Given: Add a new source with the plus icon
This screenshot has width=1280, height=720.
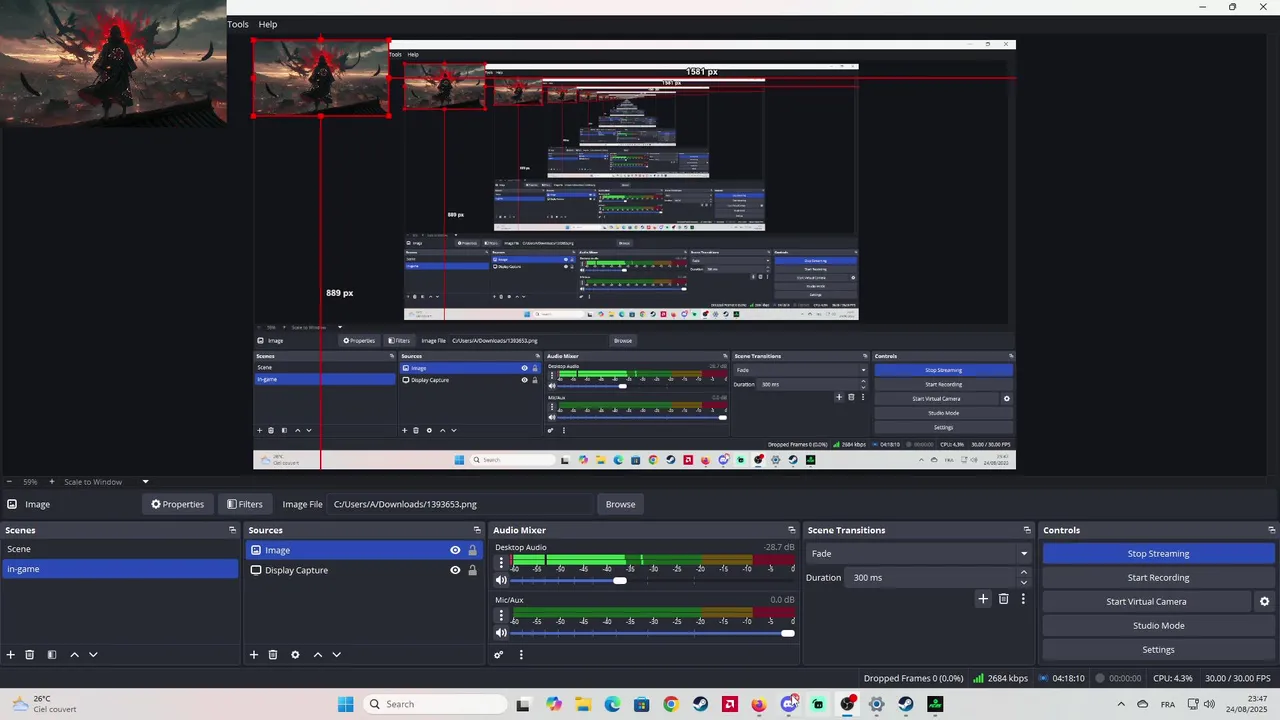Looking at the screenshot, I should (254, 655).
